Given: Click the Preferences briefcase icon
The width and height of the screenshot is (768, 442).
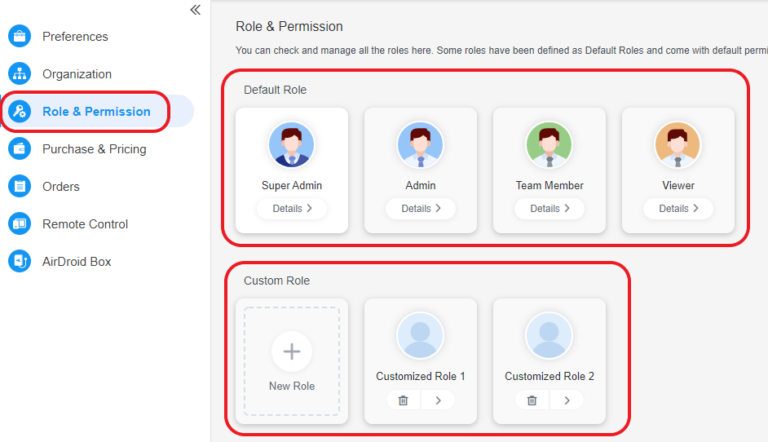Looking at the screenshot, I should pos(20,36).
